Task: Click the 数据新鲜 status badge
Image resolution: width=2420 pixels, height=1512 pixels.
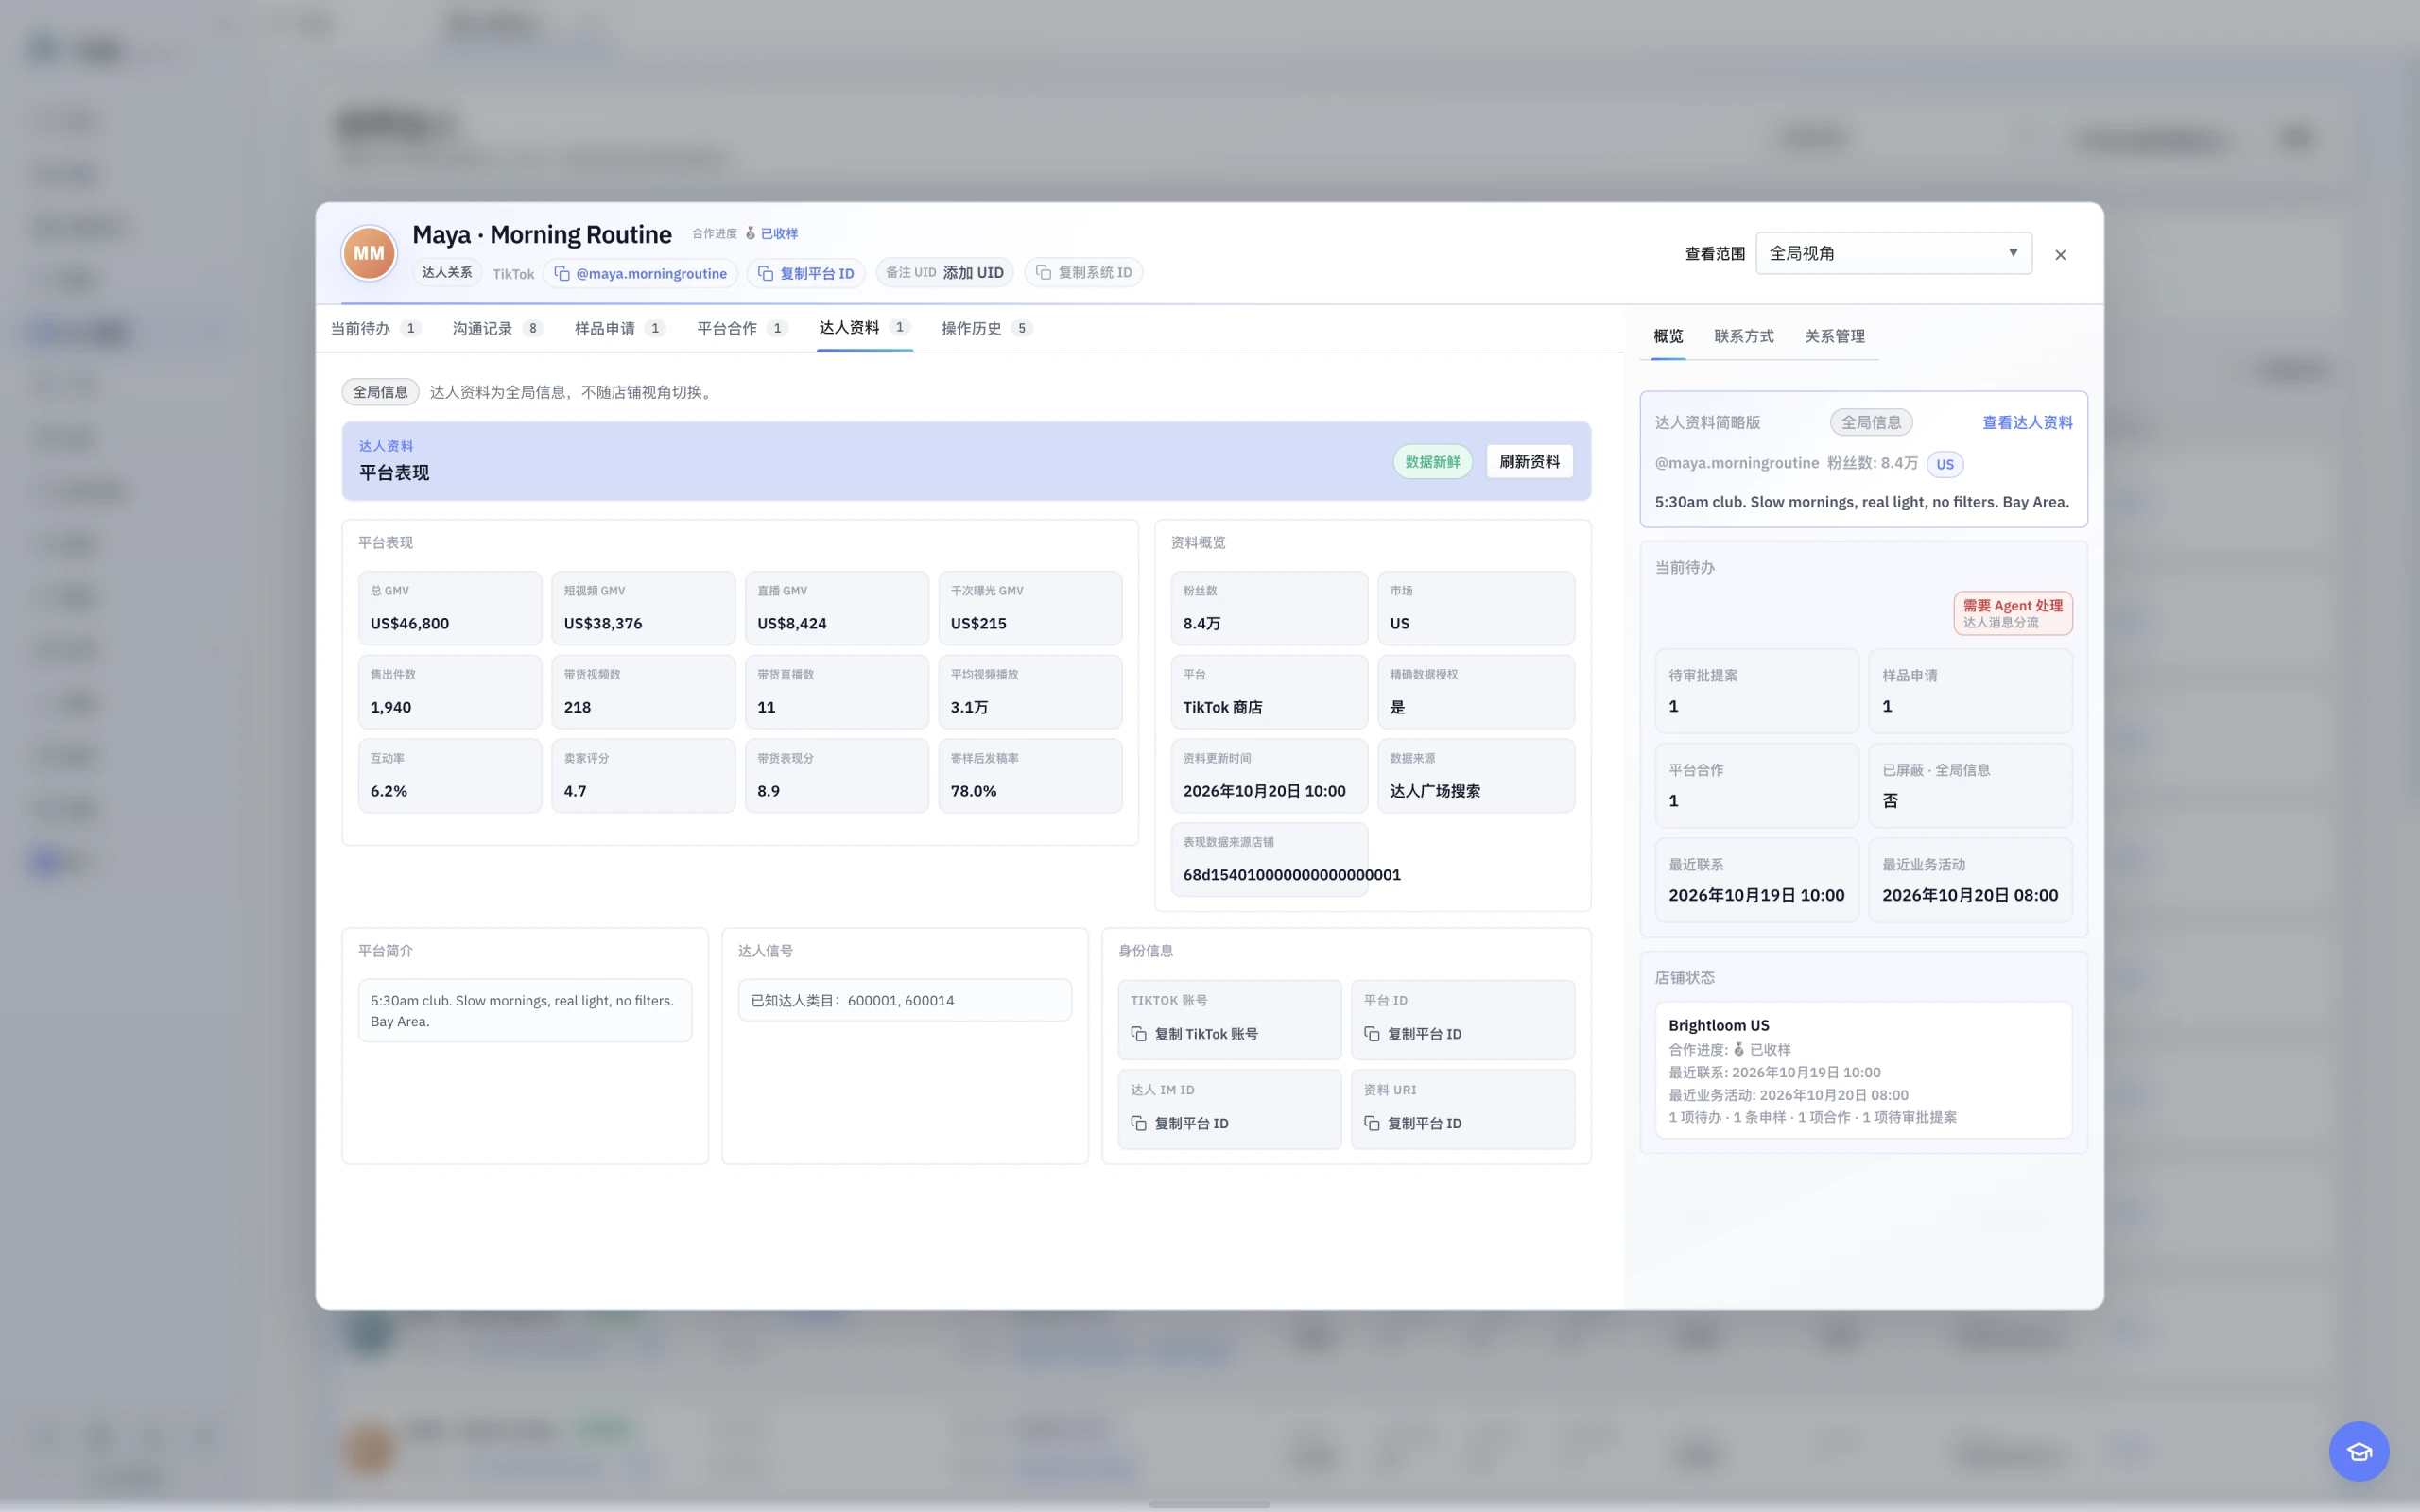Action: tap(1432, 461)
